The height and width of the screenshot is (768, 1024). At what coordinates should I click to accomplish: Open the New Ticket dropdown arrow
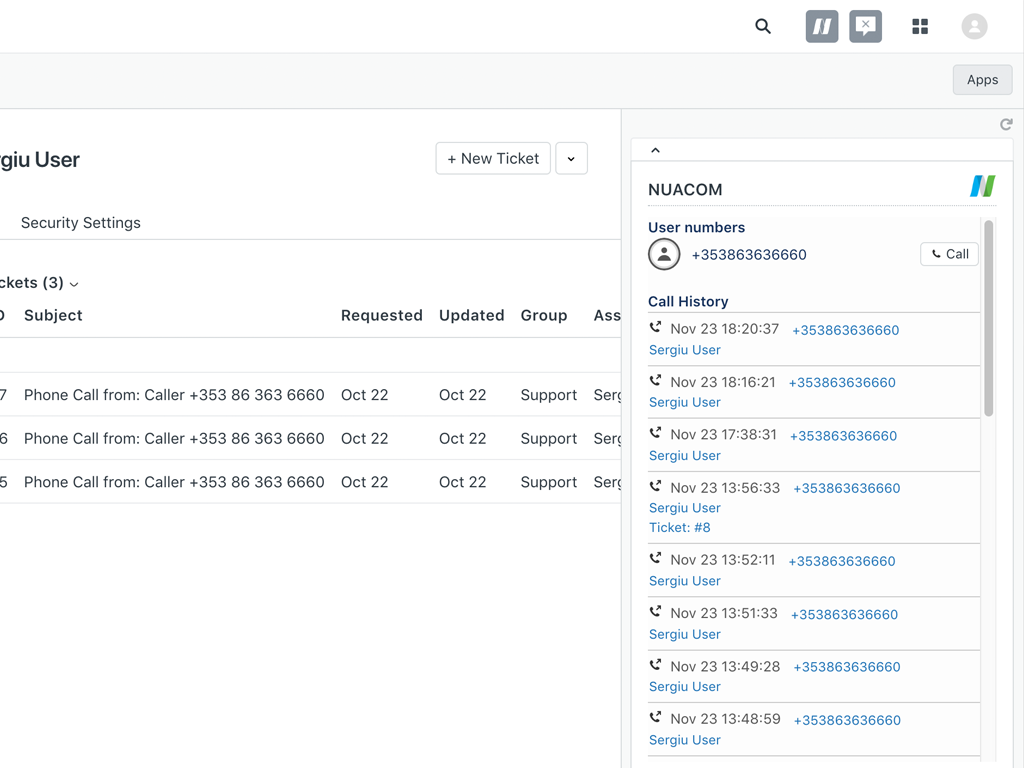[x=571, y=159]
